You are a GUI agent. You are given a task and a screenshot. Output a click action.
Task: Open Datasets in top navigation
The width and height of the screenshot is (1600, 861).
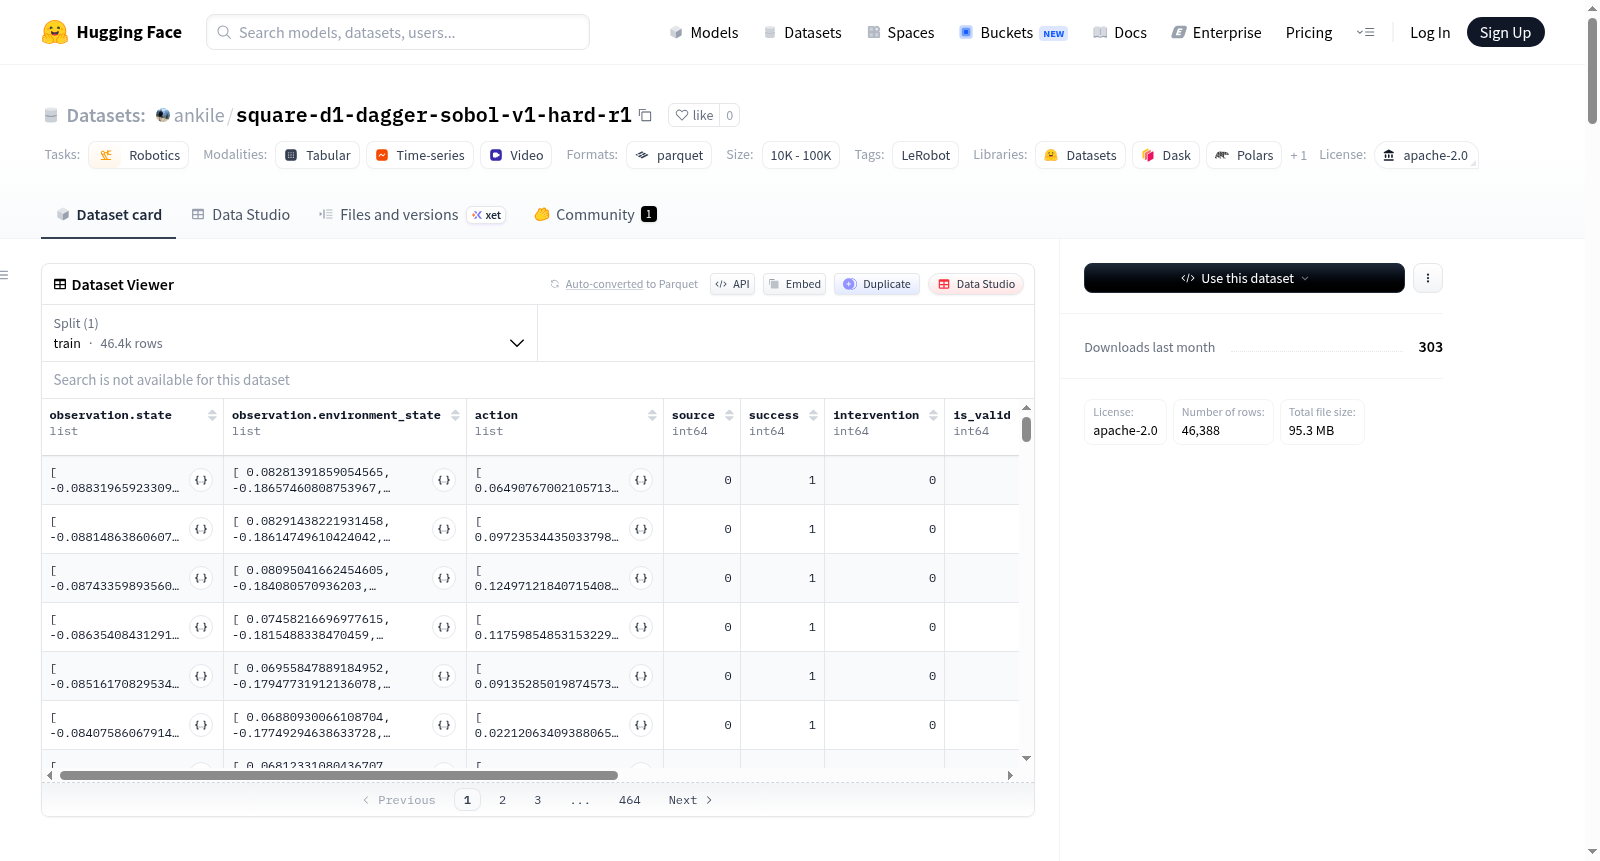802,32
